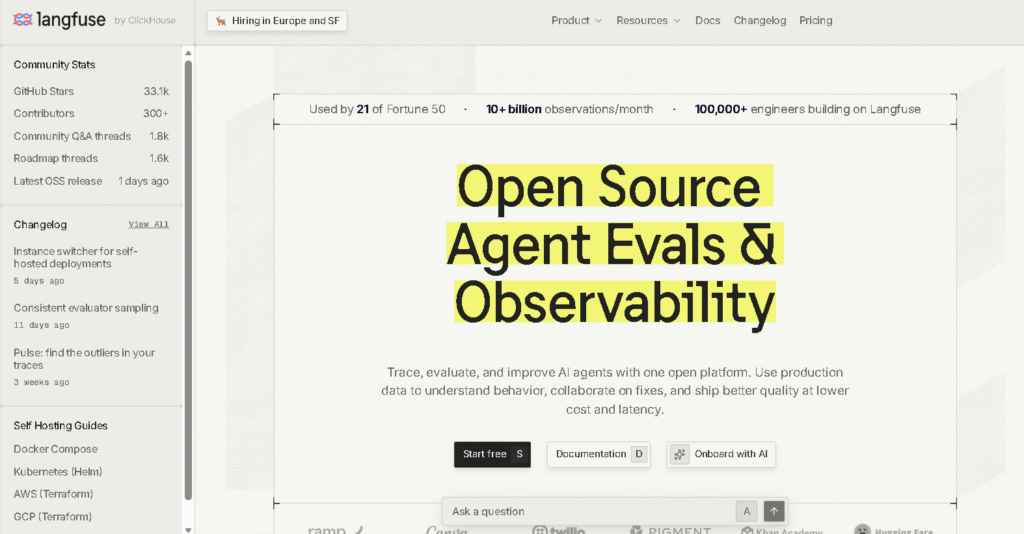Expand the Resources menu chevron
The height and width of the screenshot is (534, 1024).
677,21
